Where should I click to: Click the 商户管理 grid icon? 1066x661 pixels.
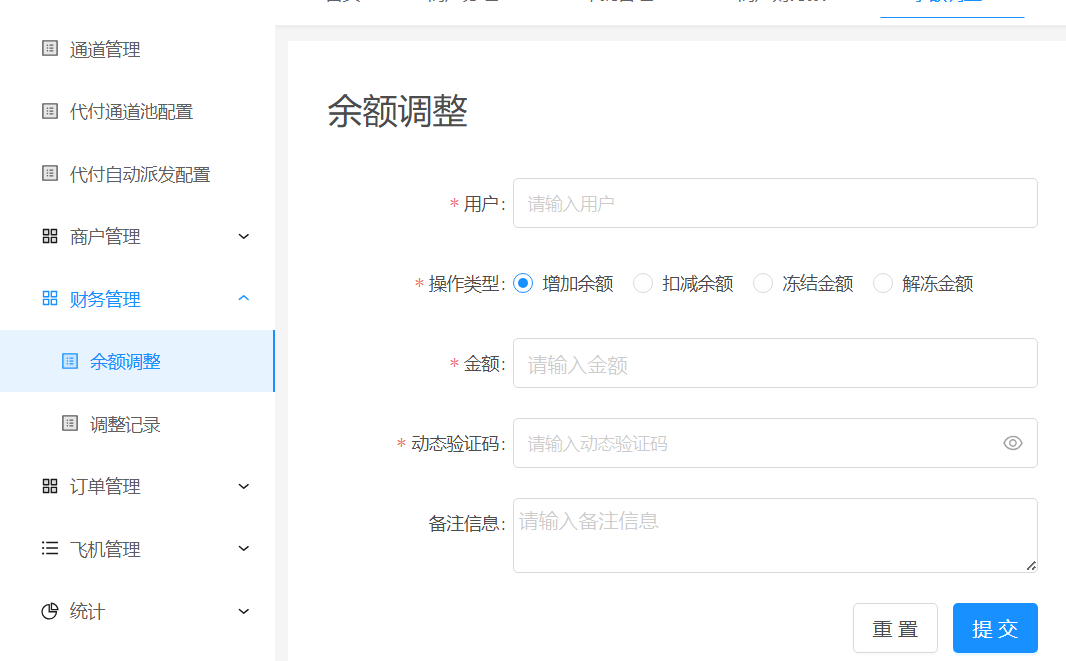tap(49, 236)
